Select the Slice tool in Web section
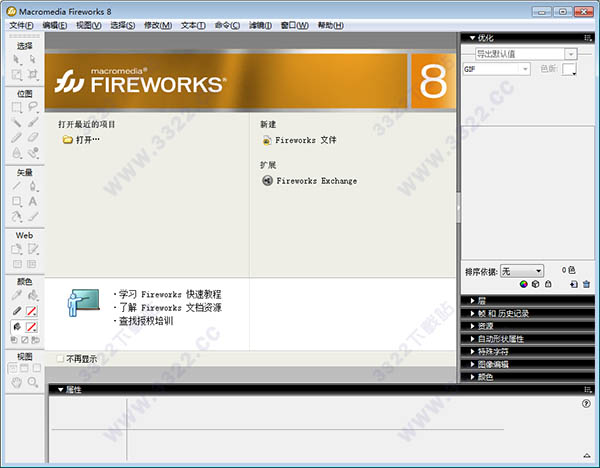 pyautogui.click(x=33, y=249)
